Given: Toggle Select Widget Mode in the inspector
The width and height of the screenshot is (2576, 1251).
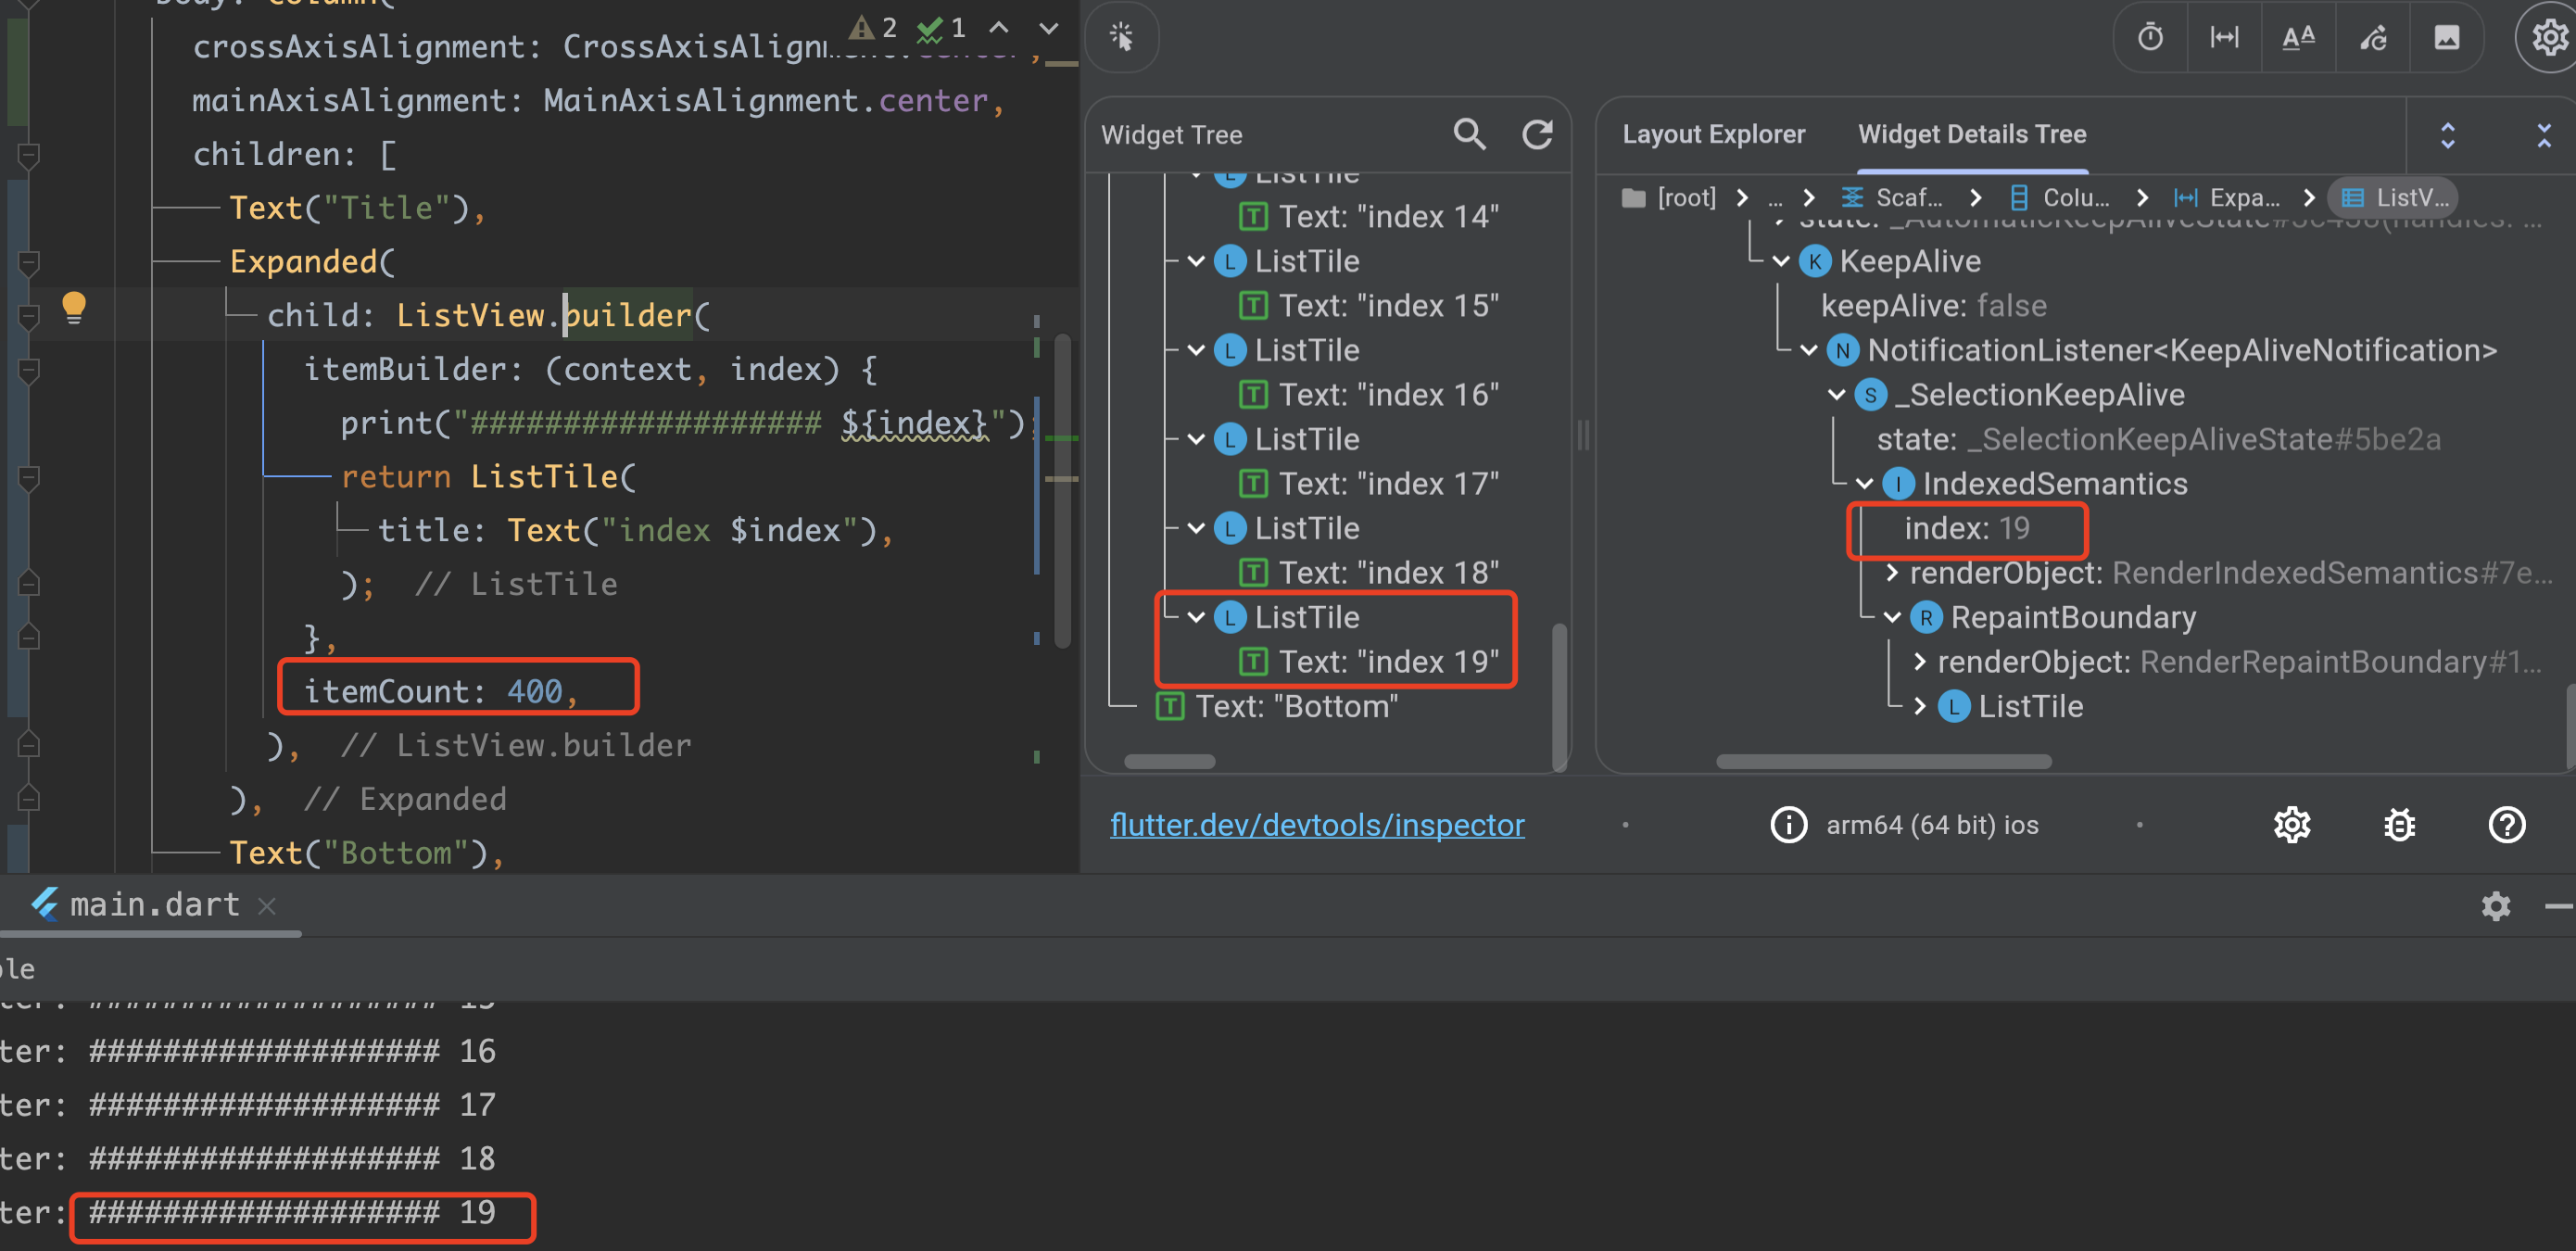Looking at the screenshot, I should 1122,37.
